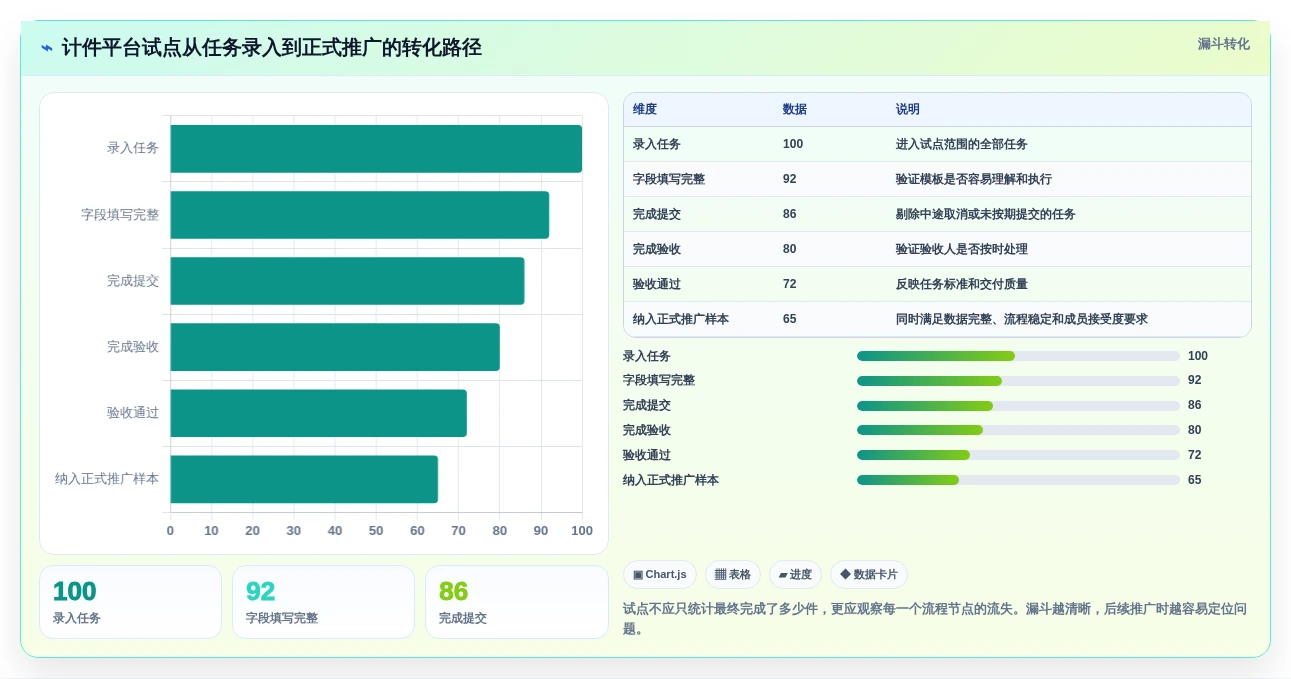Click chart y-axis label 纳入正式推广样本

pos(107,479)
